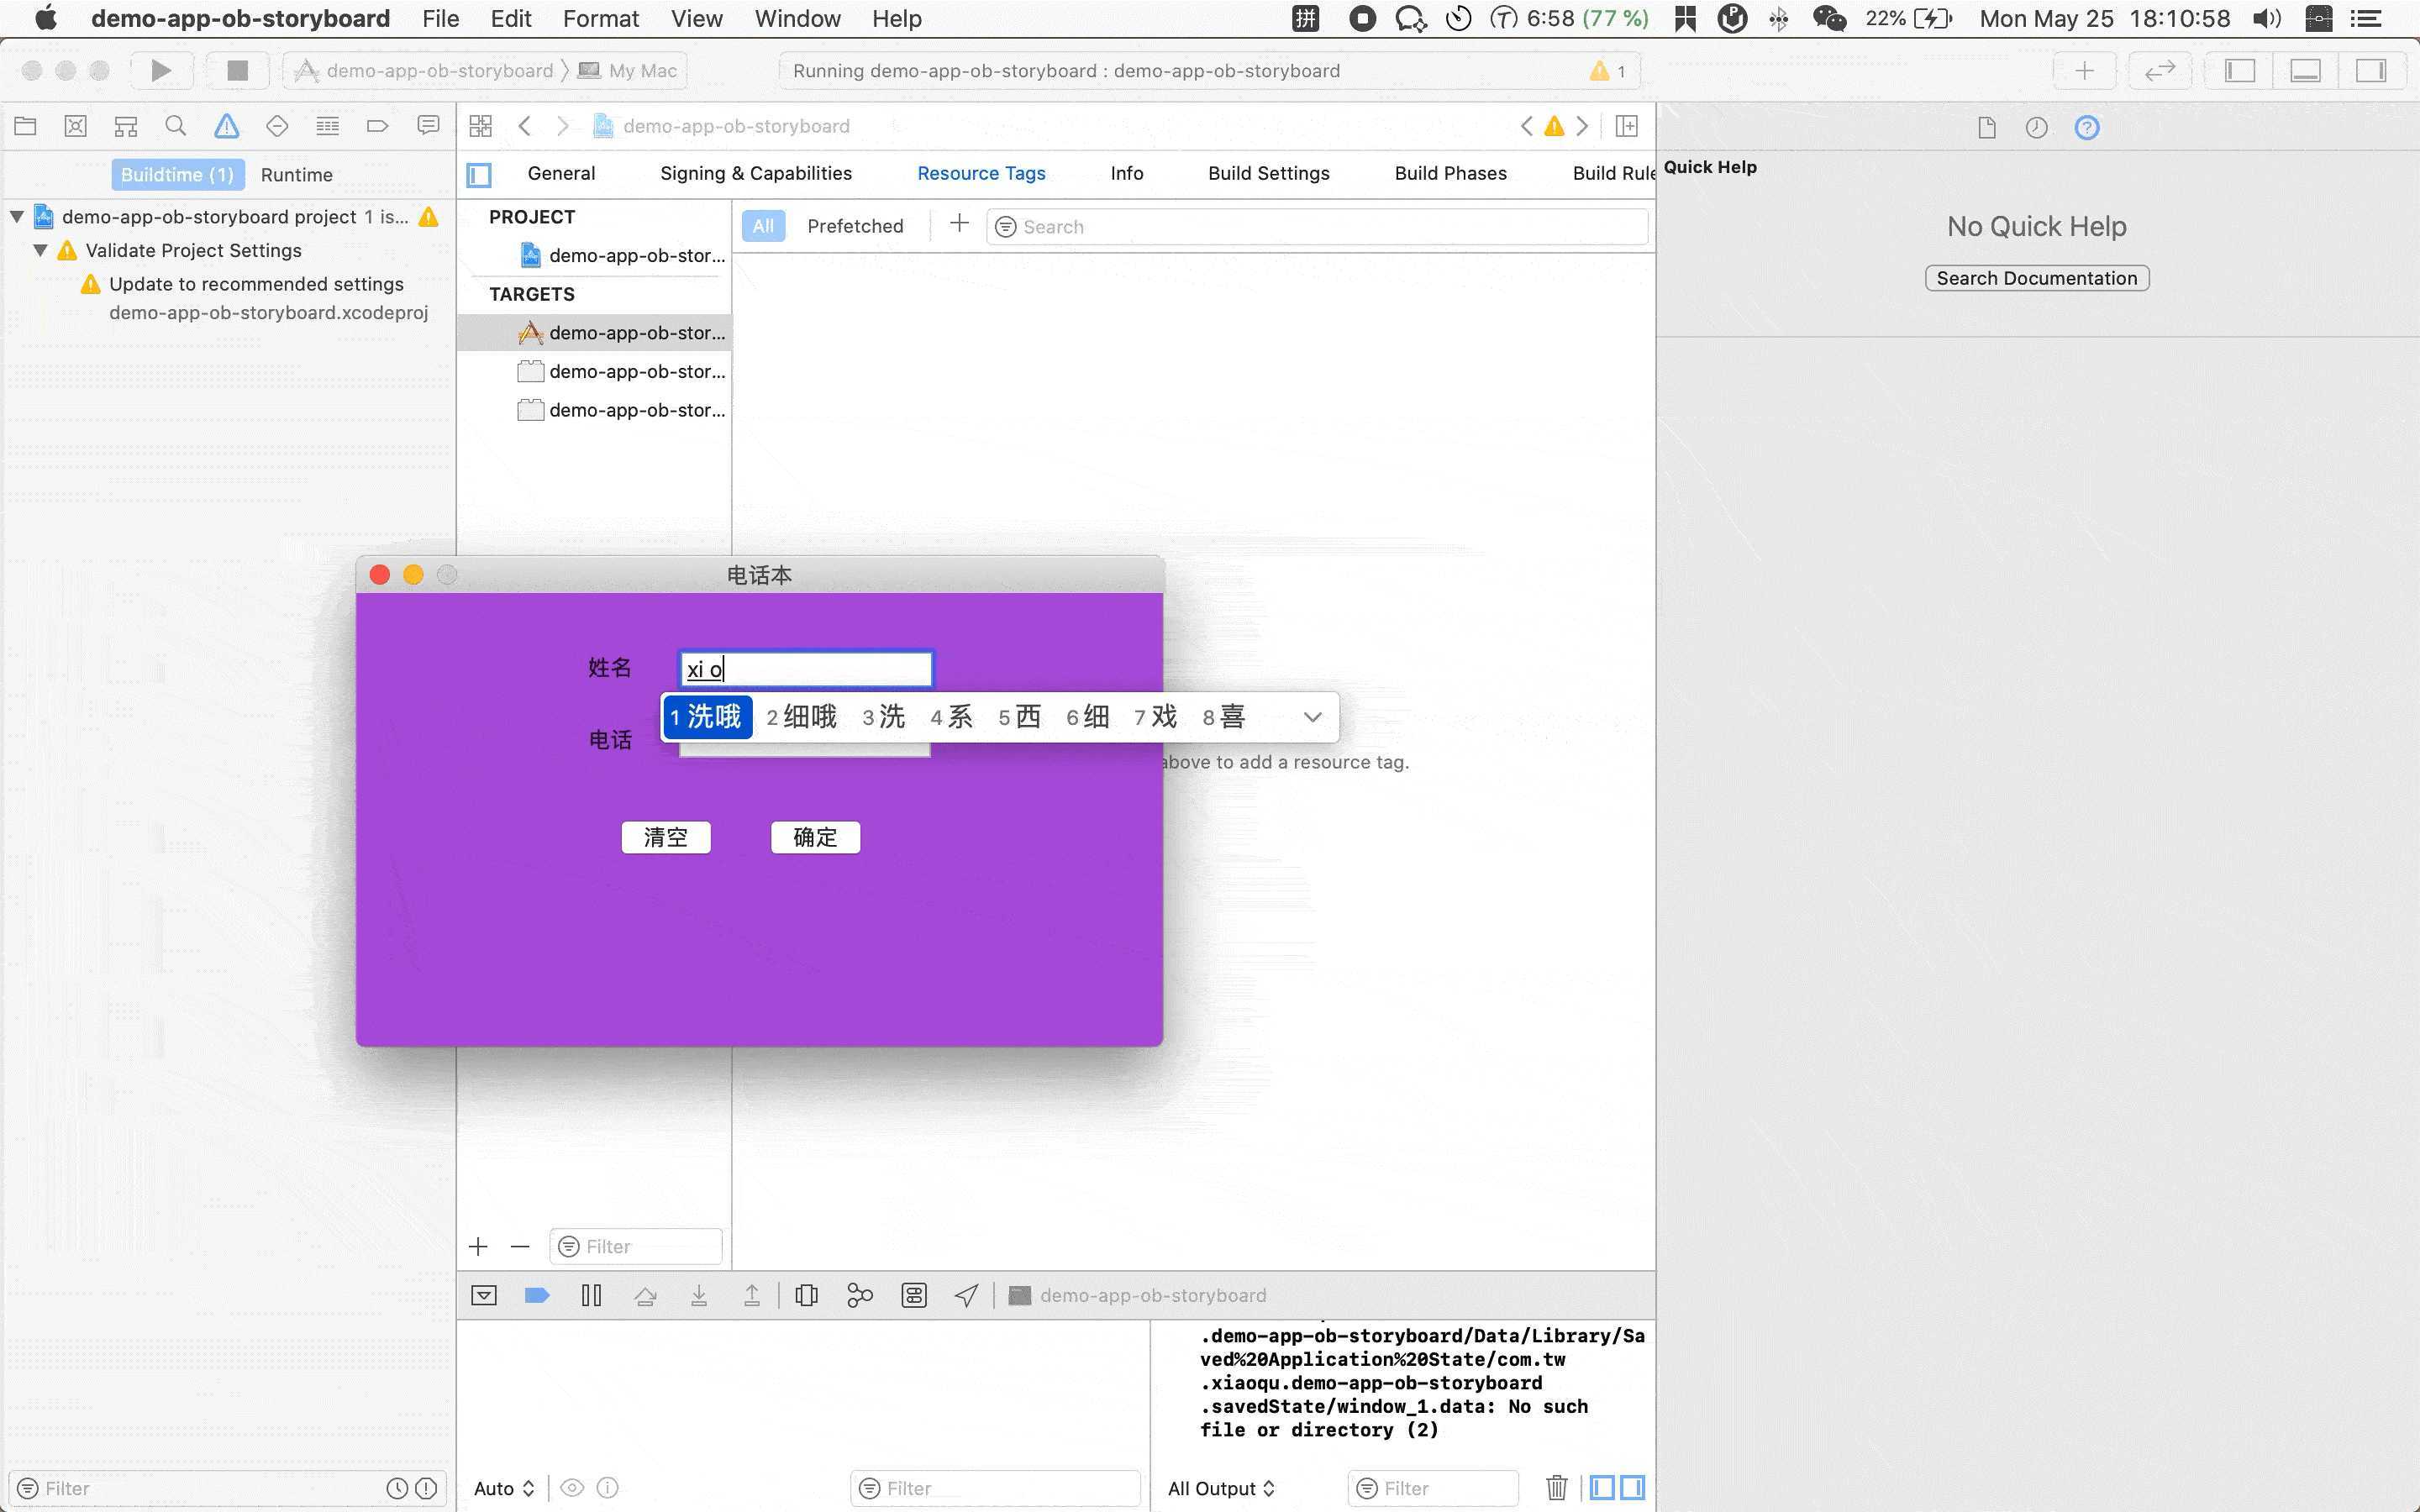Show the File inspector
Image resolution: width=2420 pixels, height=1512 pixels.
(x=1987, y=127)
